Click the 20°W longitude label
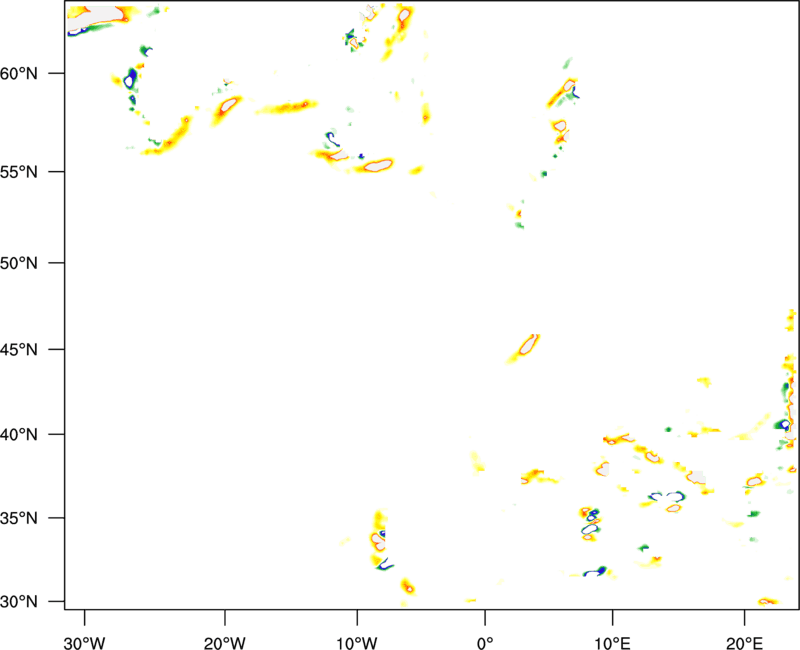This screenshot has width=800, height=650. point(225,643)
